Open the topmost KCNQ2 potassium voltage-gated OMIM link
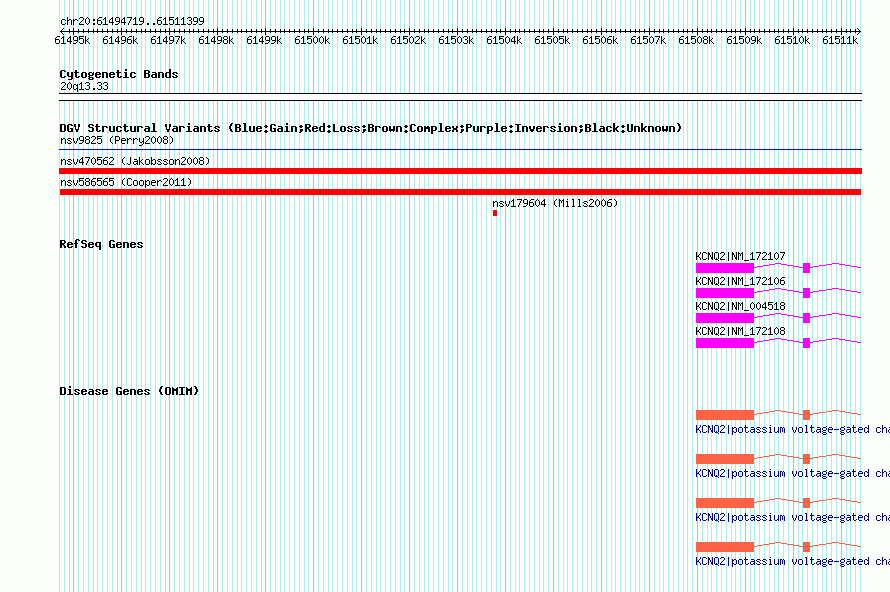 [x=792, y=430]
